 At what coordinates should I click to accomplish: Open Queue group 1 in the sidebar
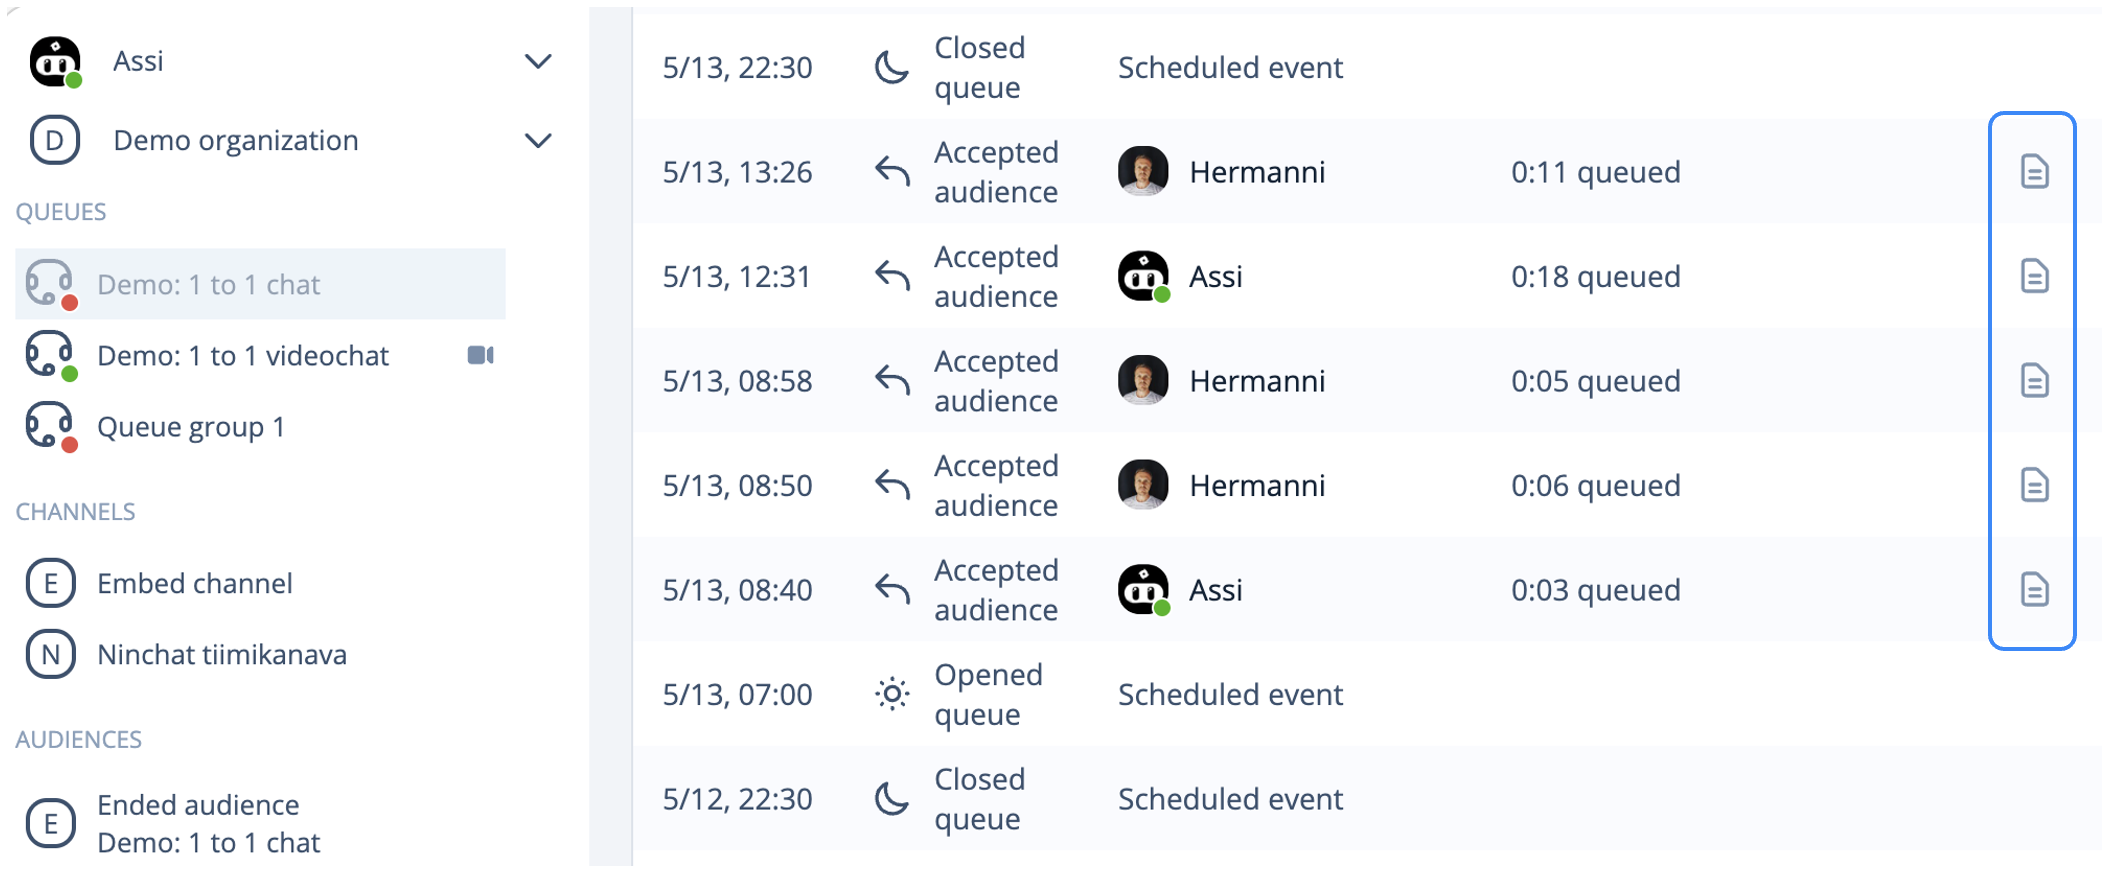[x=260, y=427]
